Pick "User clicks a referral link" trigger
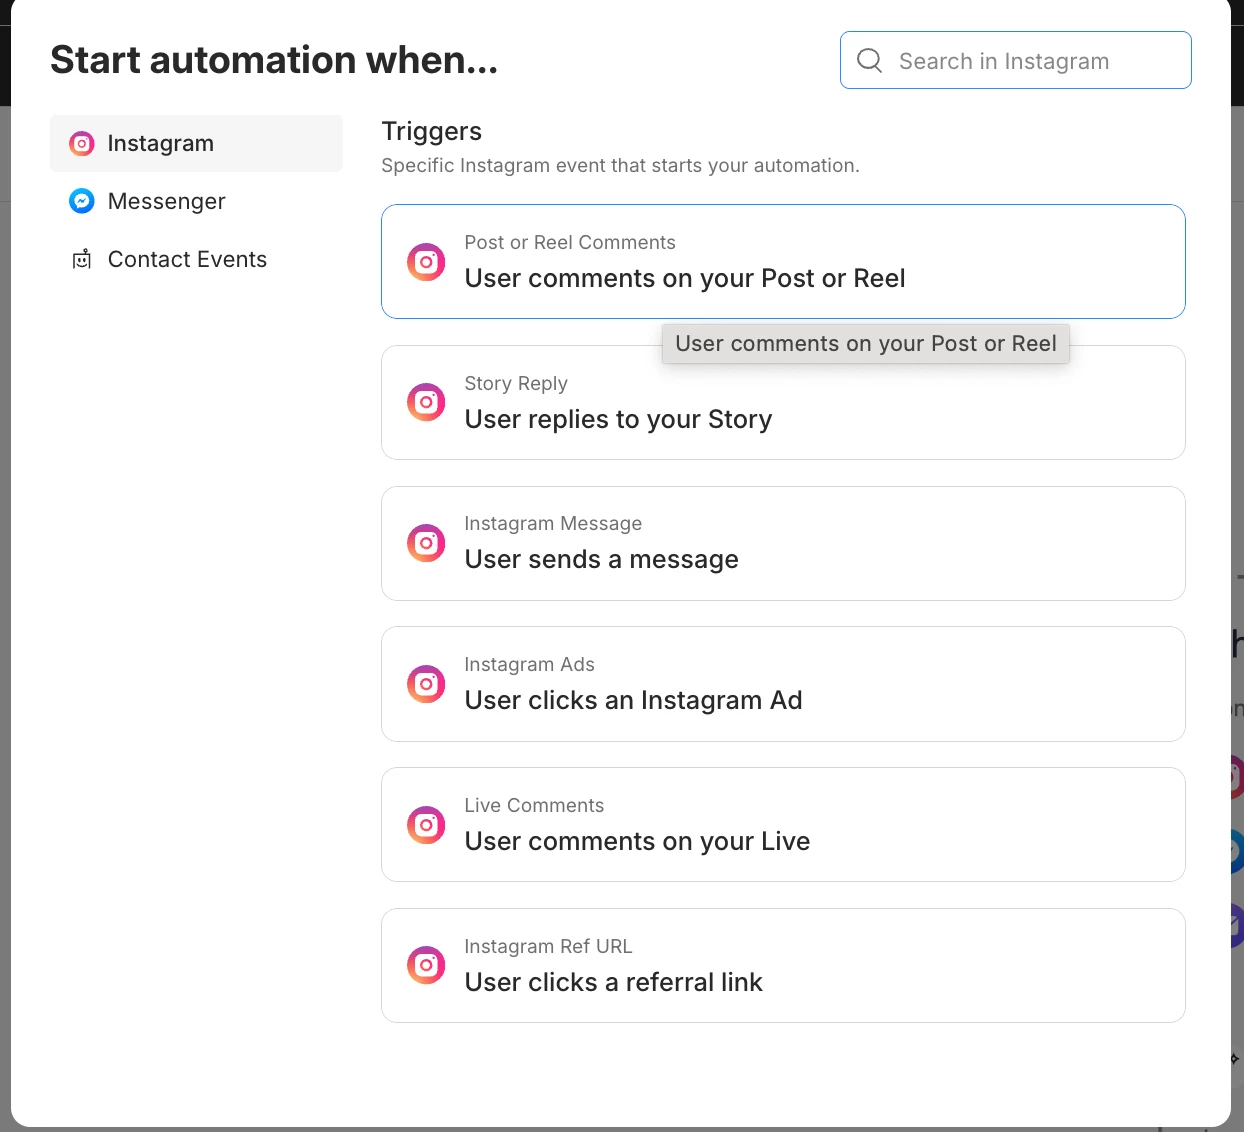This screenshot has height=1132, width=1244. pyautogui.click(x=613, y=983)
